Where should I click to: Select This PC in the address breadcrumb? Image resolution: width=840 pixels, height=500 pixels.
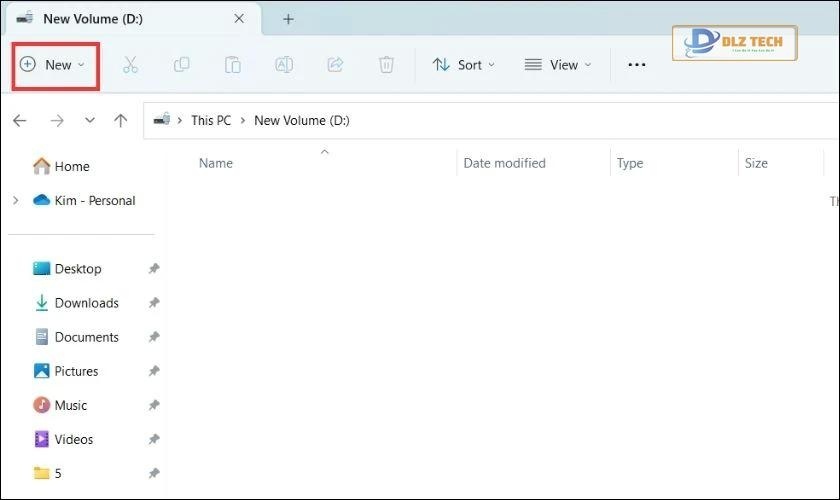click(210, 120)
